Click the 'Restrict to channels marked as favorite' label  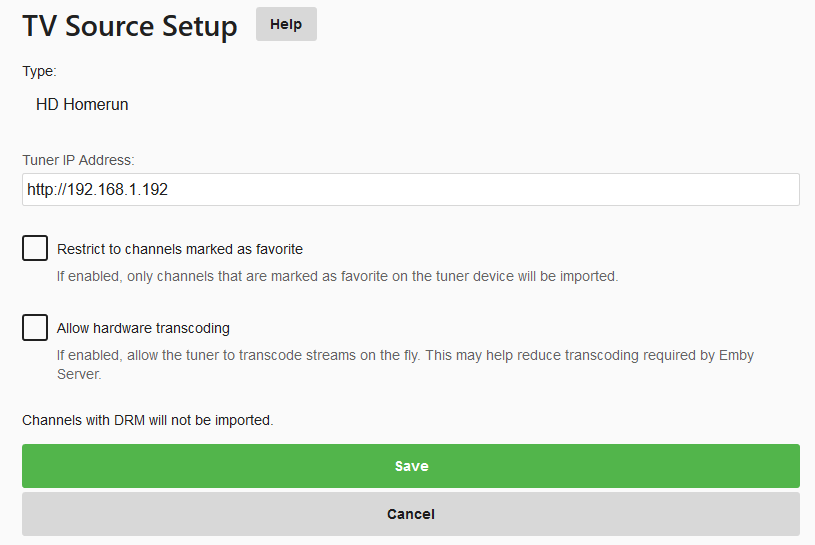coord(180,249)
